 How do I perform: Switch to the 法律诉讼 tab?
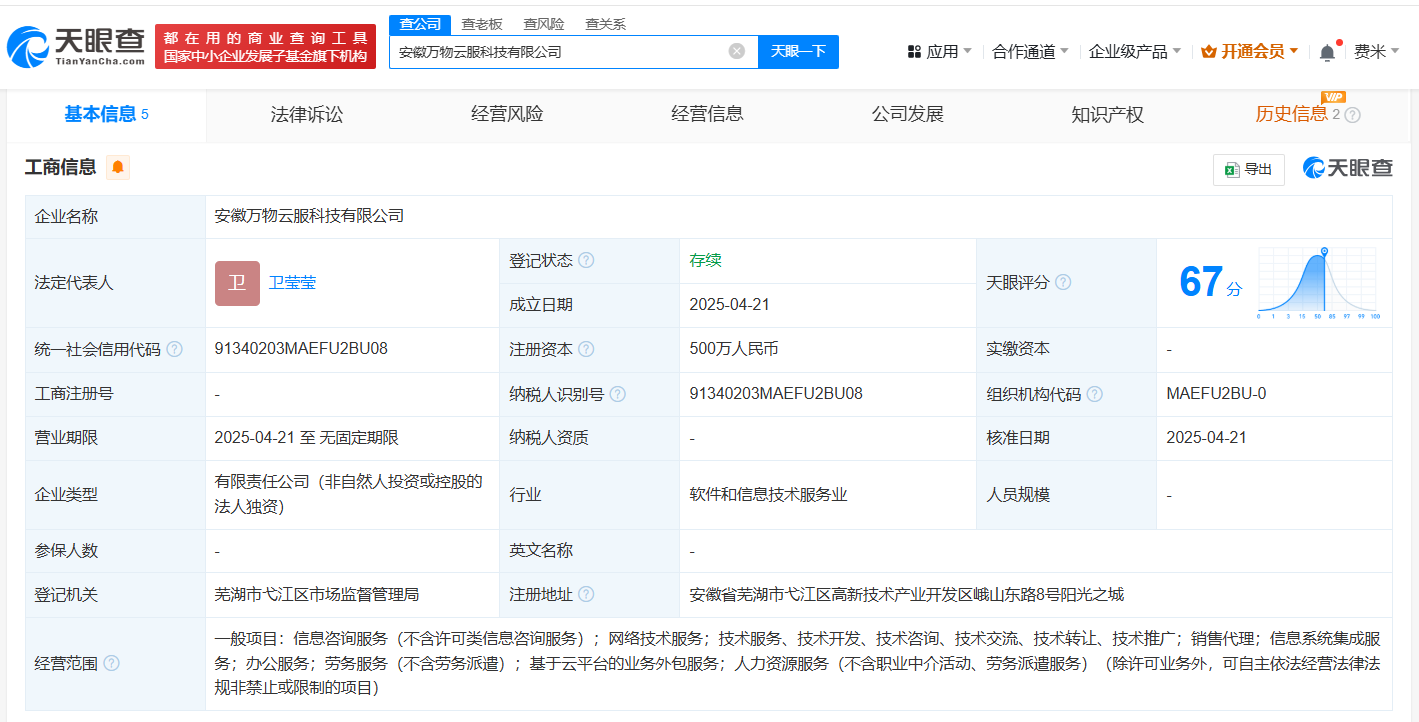pyautogui.click(x=307, y=114)
